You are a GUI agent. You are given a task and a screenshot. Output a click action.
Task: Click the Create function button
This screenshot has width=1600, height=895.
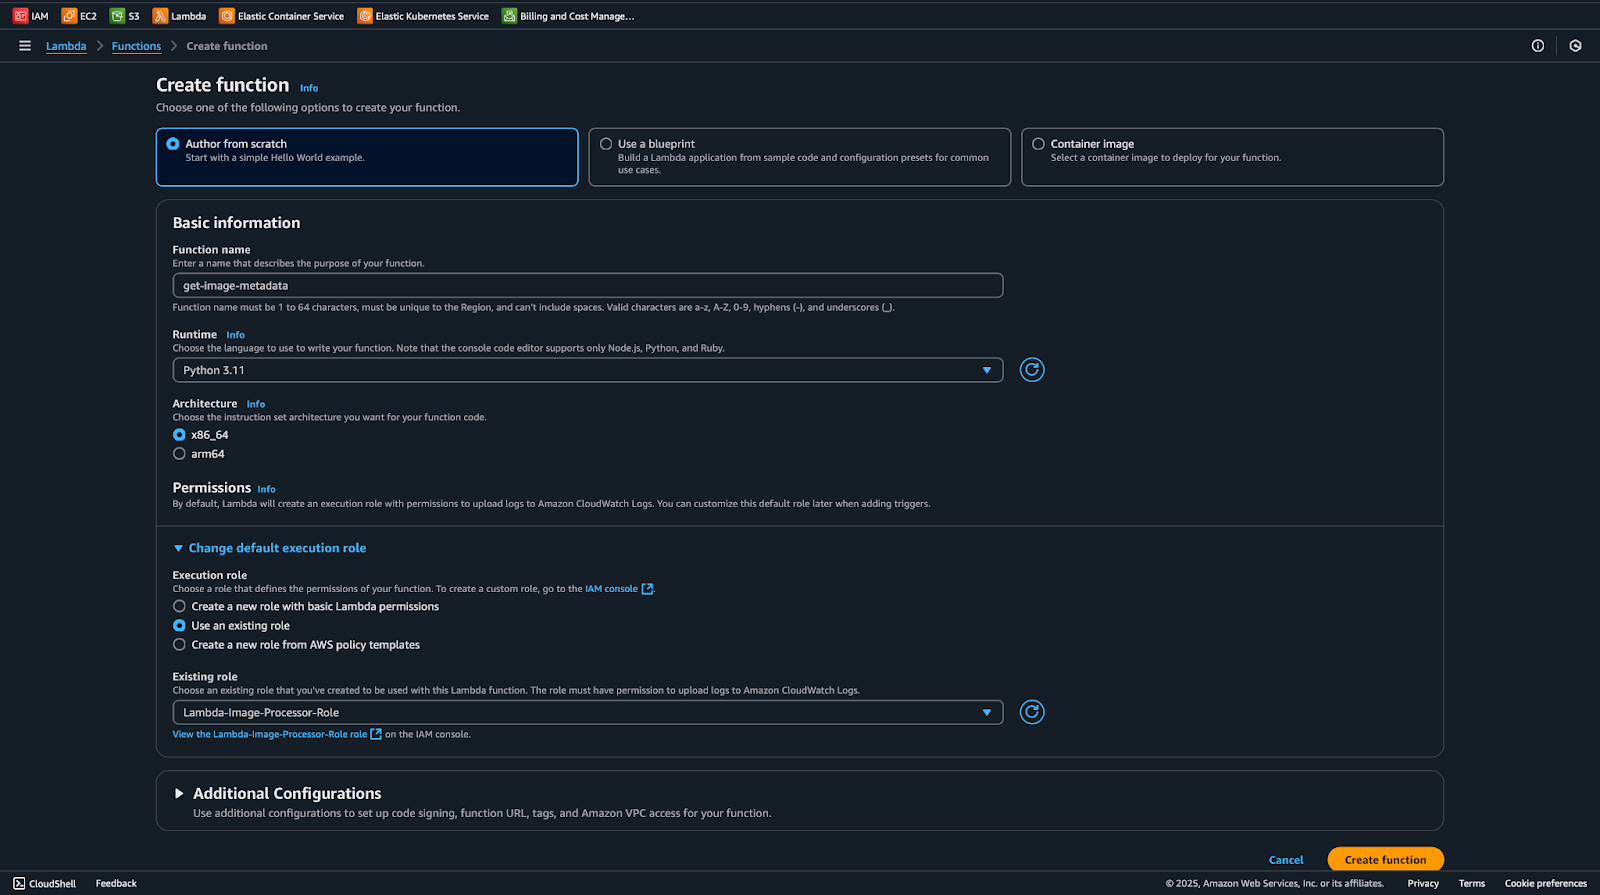click(x=1385, y=860)
